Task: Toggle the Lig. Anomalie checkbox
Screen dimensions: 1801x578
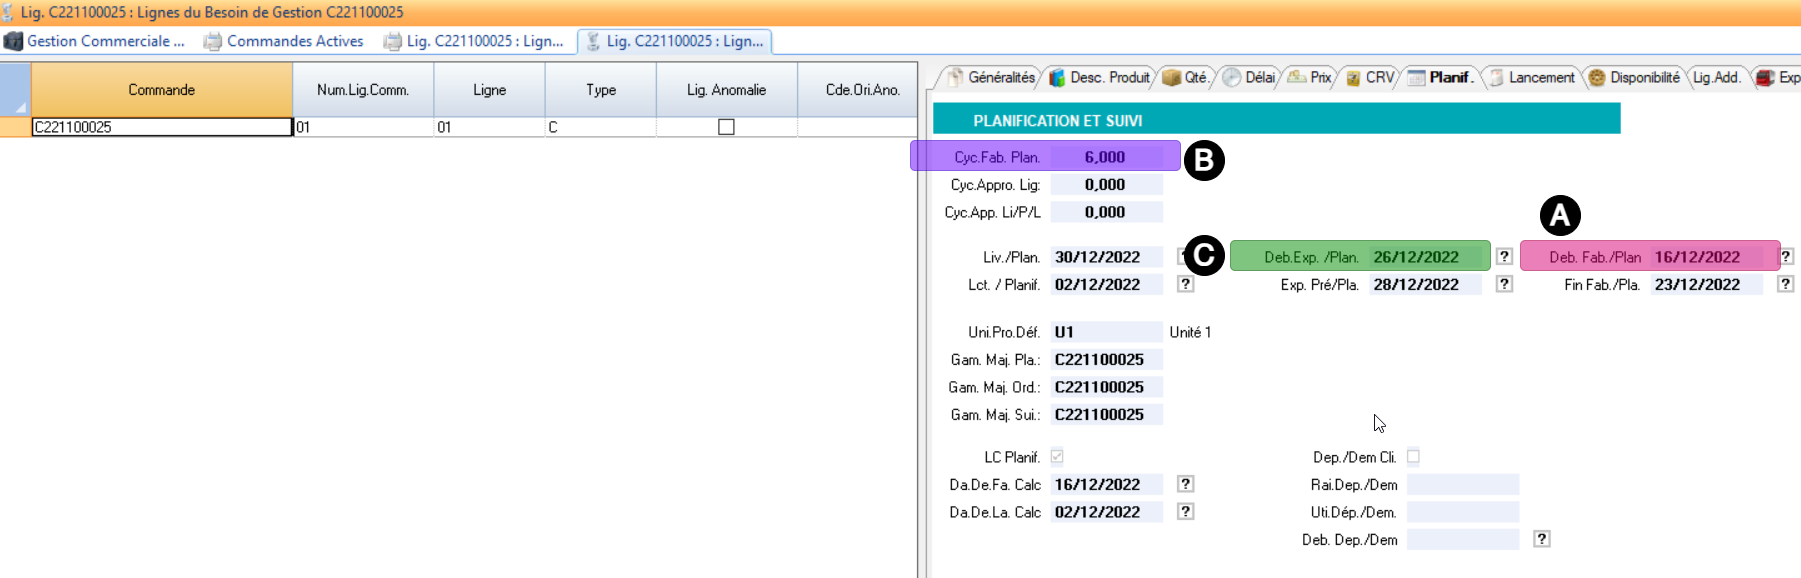Action: (x=726, y=127)
